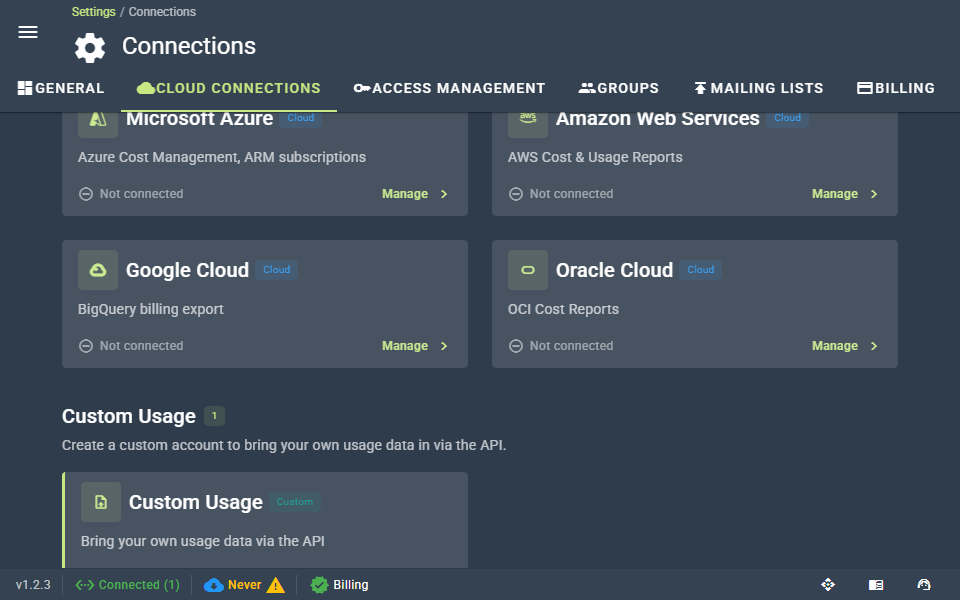Open the hamburger navigation menu

(x=28, y=32)
